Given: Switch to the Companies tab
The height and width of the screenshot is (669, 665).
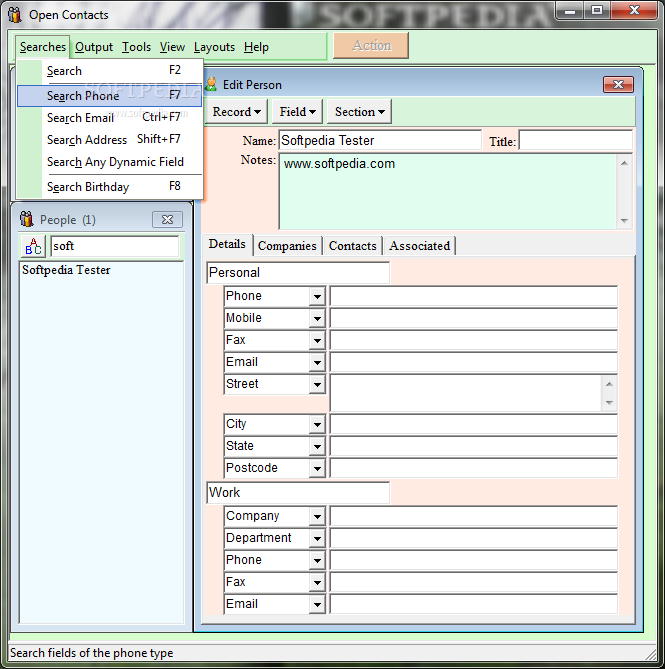Looking at the screenshot, I should coord(287,246).
